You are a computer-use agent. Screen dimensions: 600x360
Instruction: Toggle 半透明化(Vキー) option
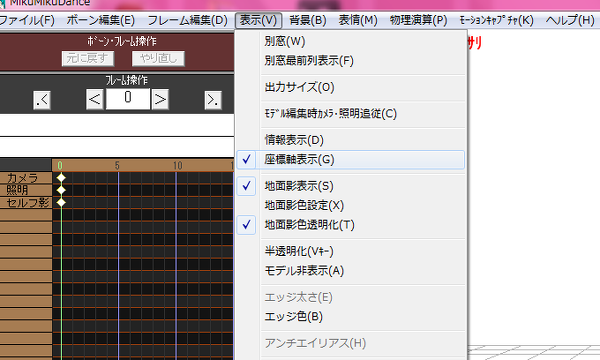351,251
